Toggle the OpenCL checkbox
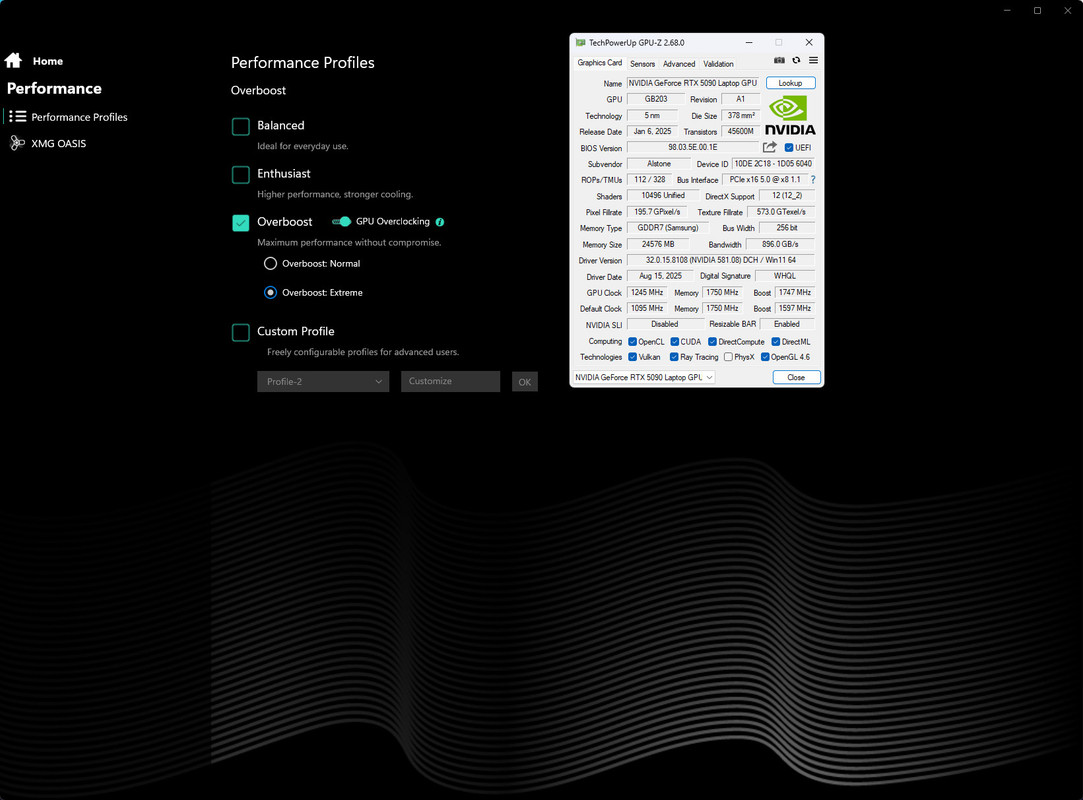This screenshot has width=1083, height=800. tap(632, 341)
